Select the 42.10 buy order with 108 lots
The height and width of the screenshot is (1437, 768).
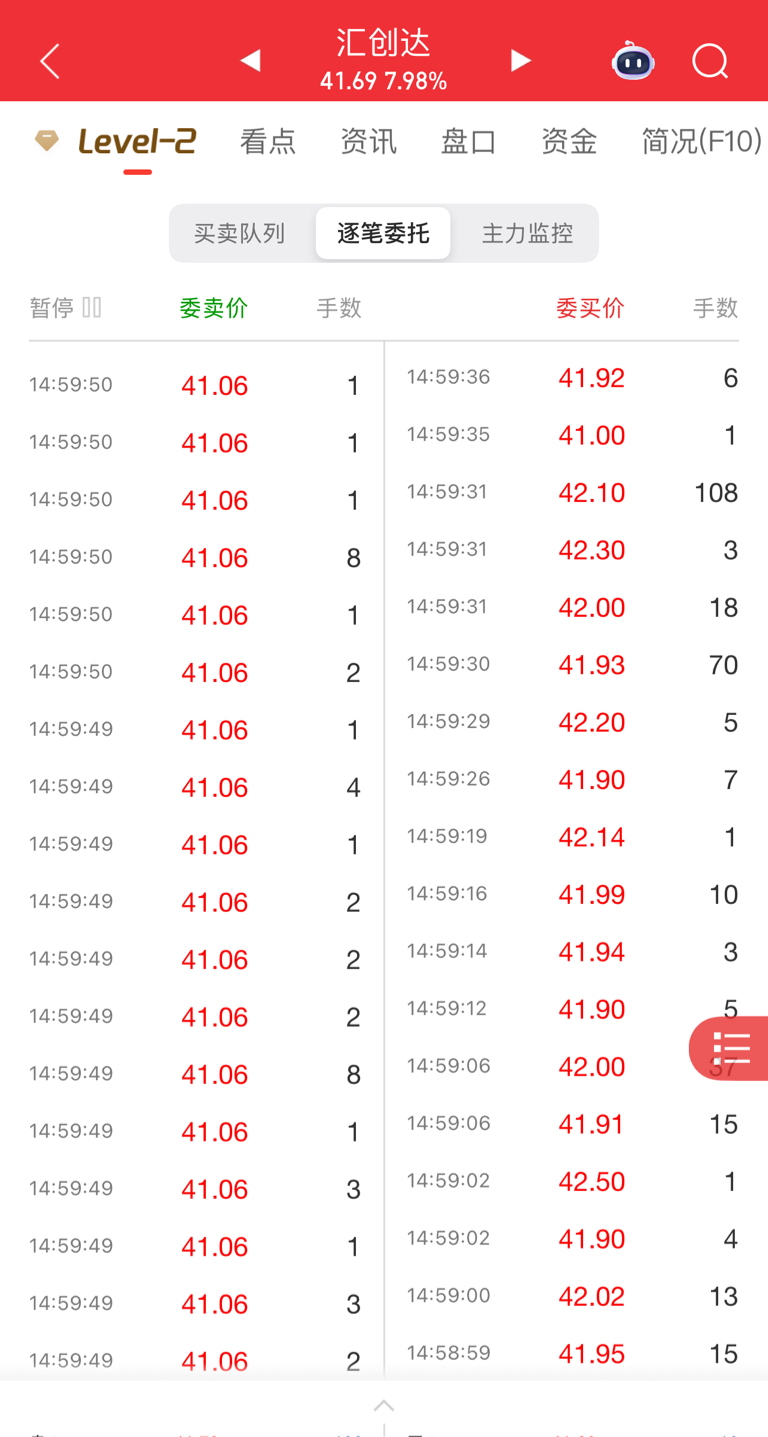coord(592,493)
